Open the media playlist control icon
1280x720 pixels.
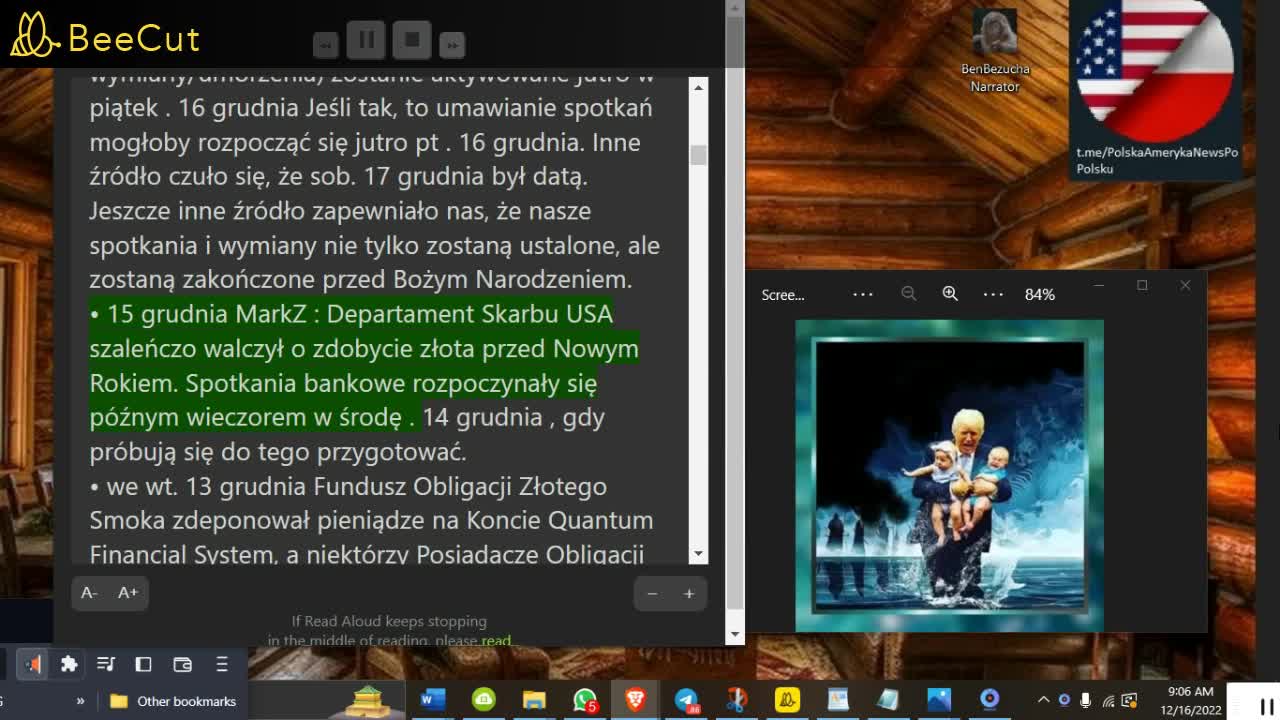pyautogui.click(x=106, y=664)
